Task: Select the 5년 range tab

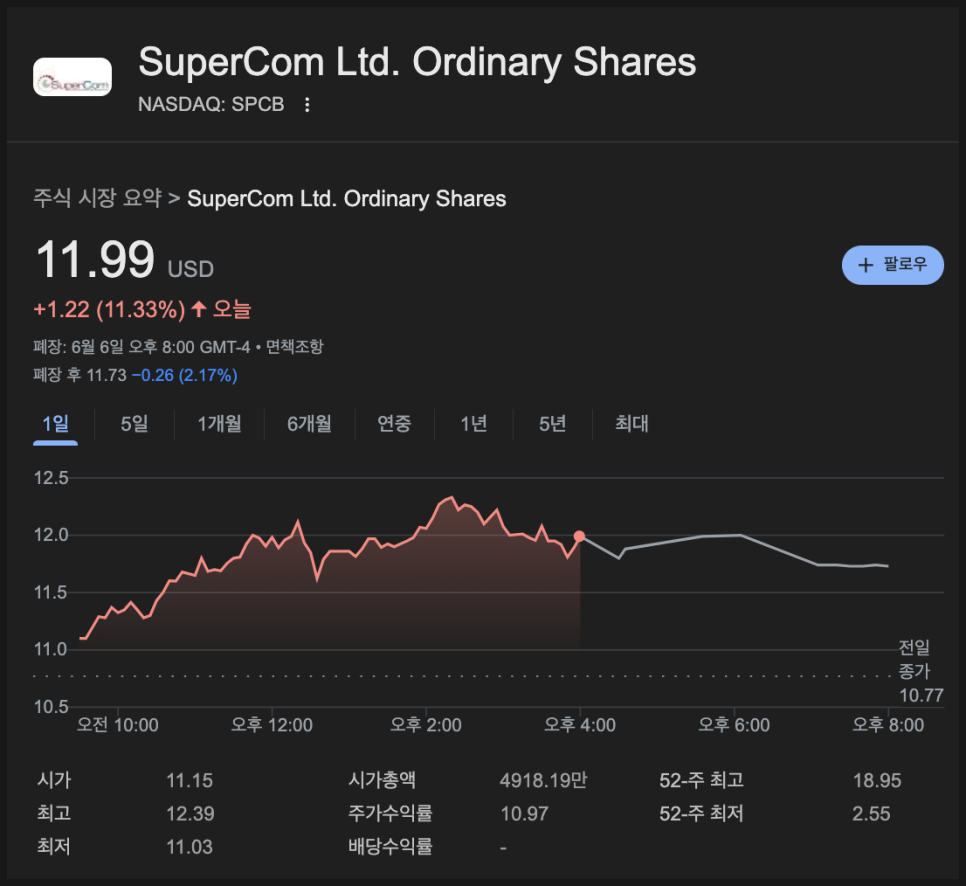Action: tap(552, 424)
